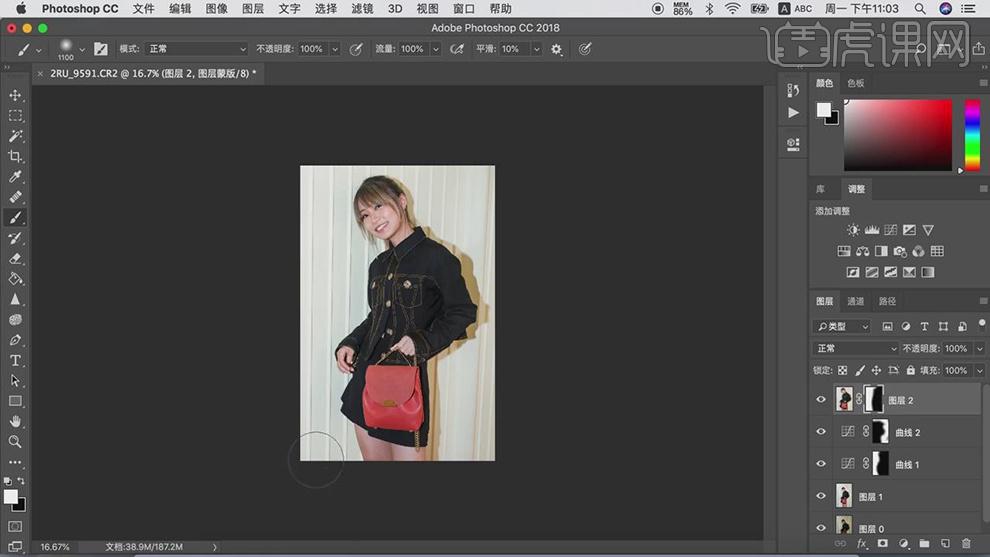Add a Photo Filter adjustment

(x=900, y=251)
